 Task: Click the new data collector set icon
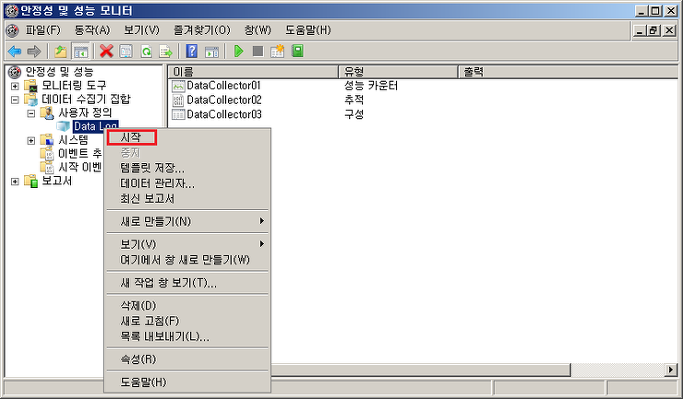pos(277,51)
